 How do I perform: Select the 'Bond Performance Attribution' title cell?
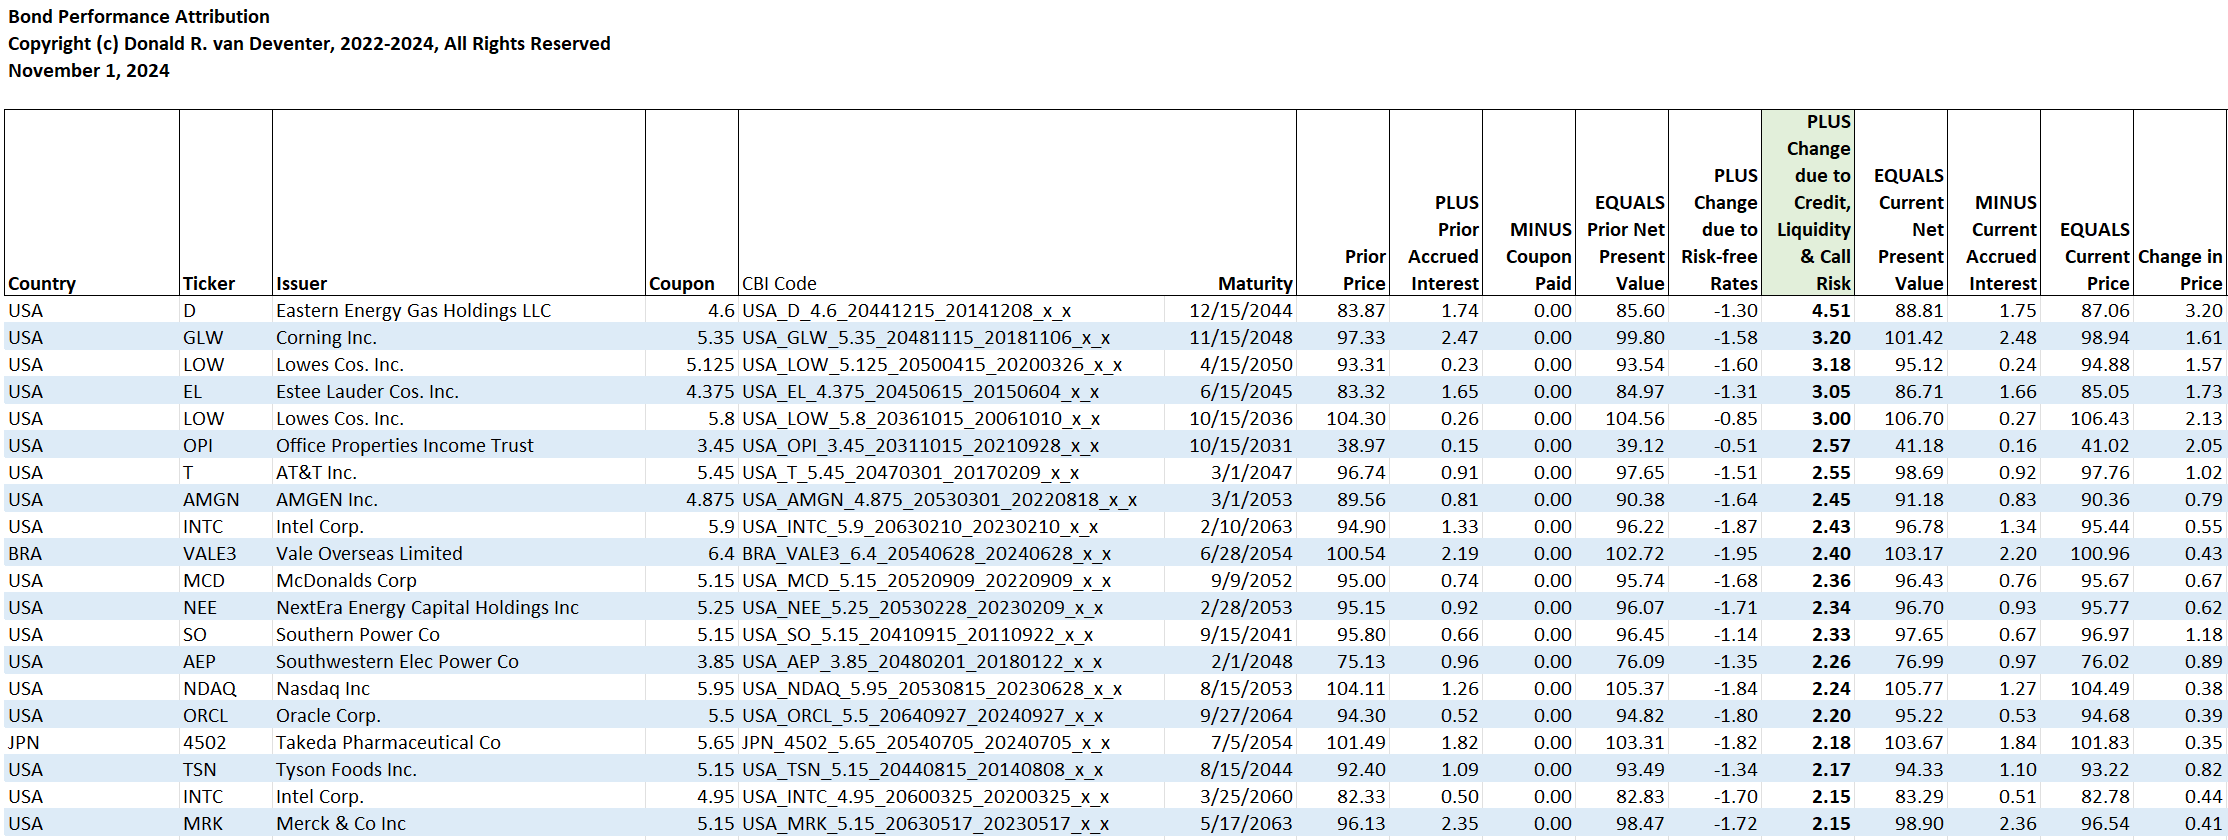(139, 17)
